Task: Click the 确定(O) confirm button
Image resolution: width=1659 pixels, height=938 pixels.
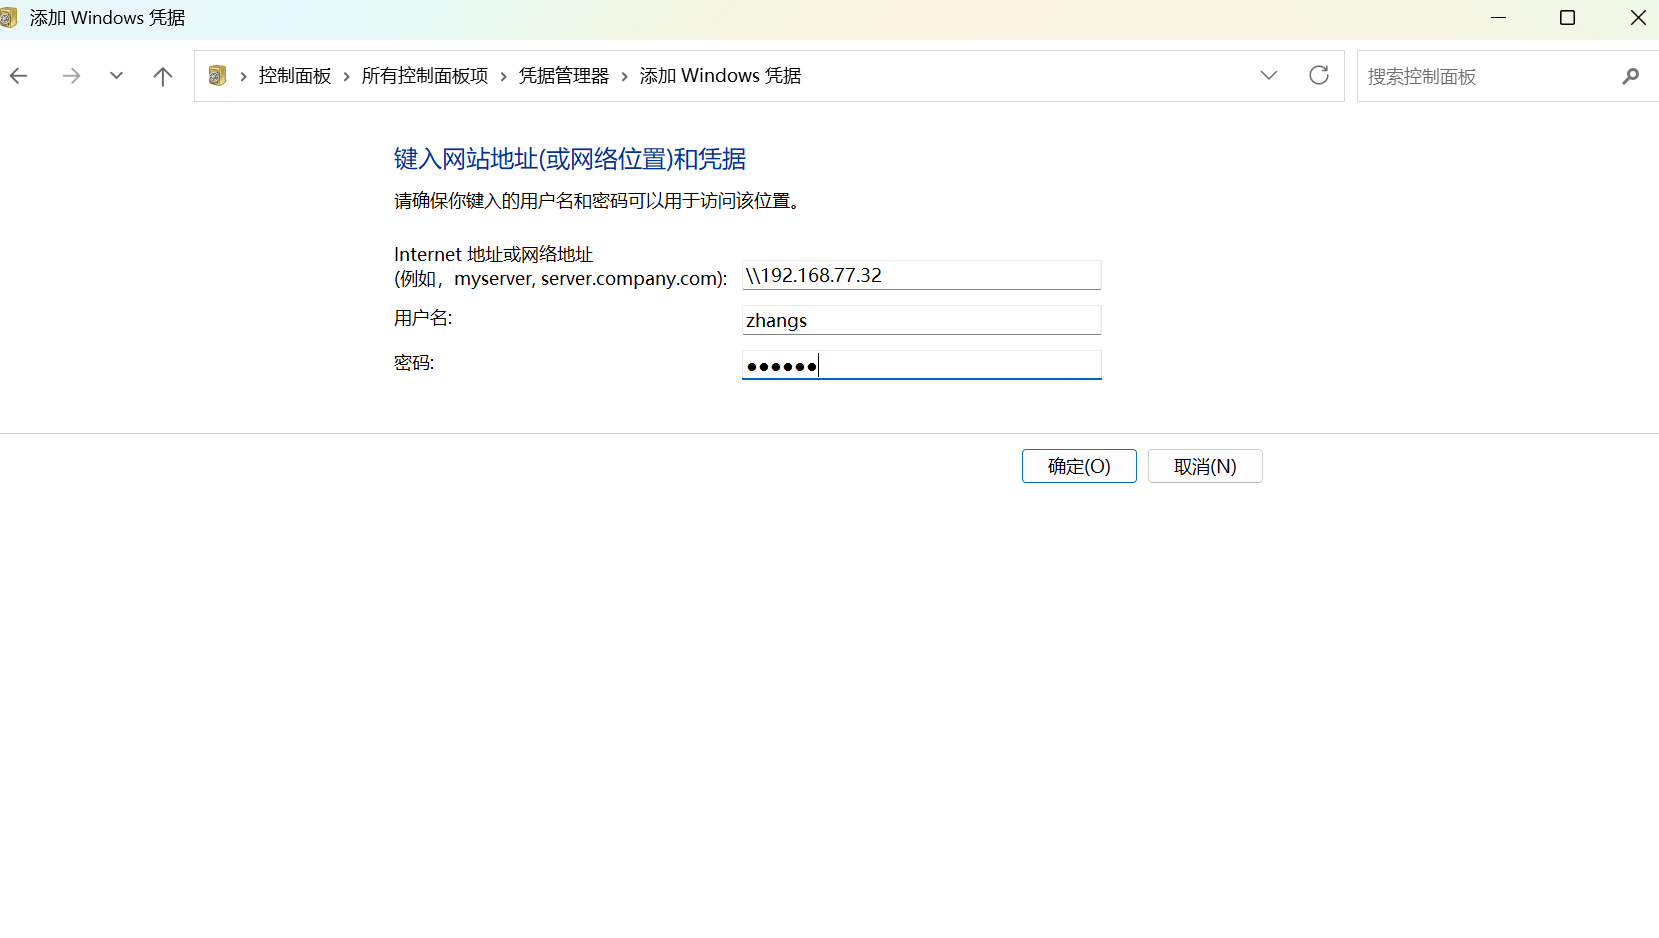Action: 1079,465
